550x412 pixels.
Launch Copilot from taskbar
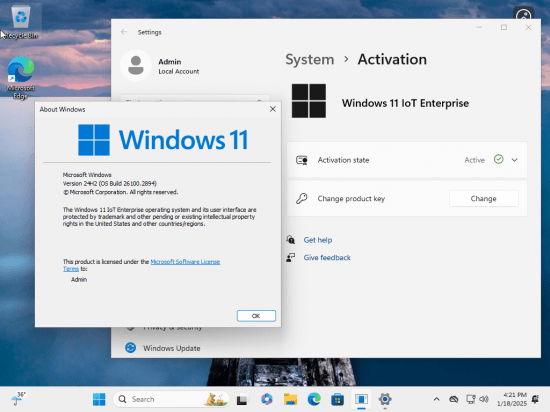[267, 399]
